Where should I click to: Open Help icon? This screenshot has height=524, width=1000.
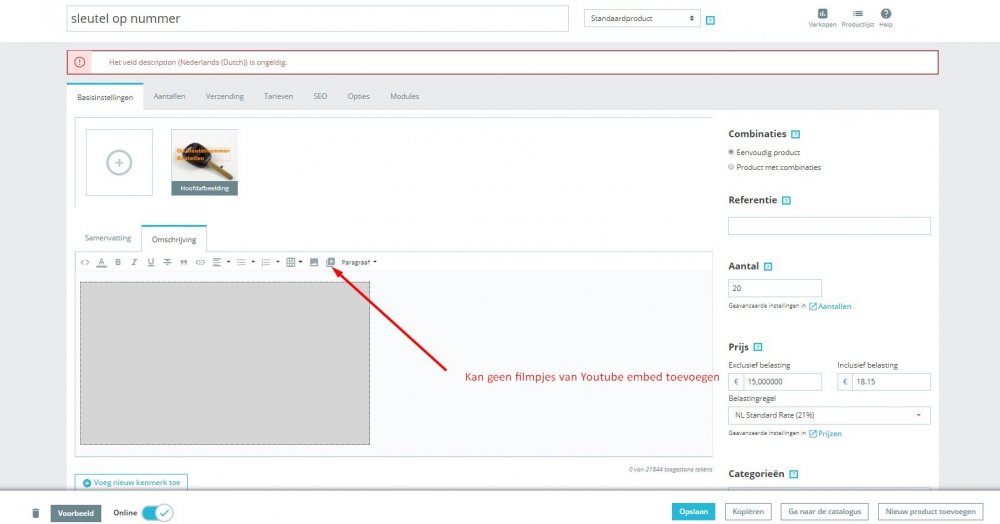pos(886,18)
